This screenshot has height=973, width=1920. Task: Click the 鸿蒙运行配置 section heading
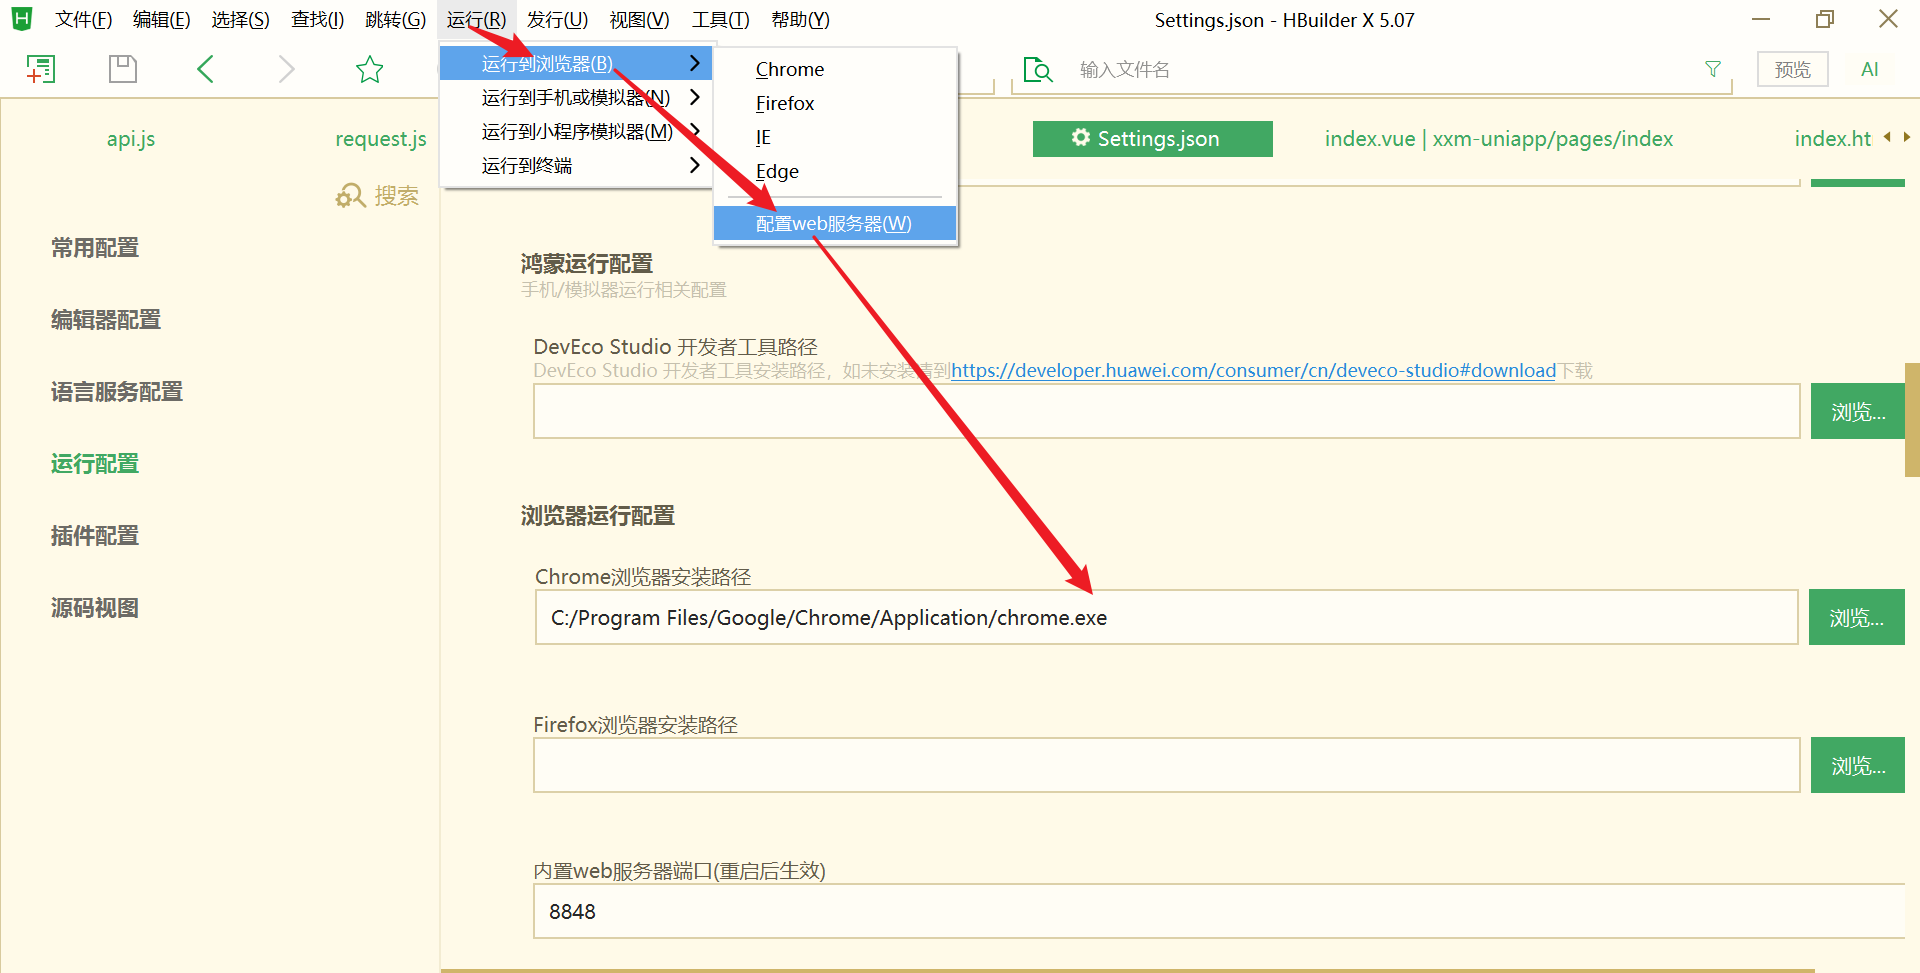point(587,264)
